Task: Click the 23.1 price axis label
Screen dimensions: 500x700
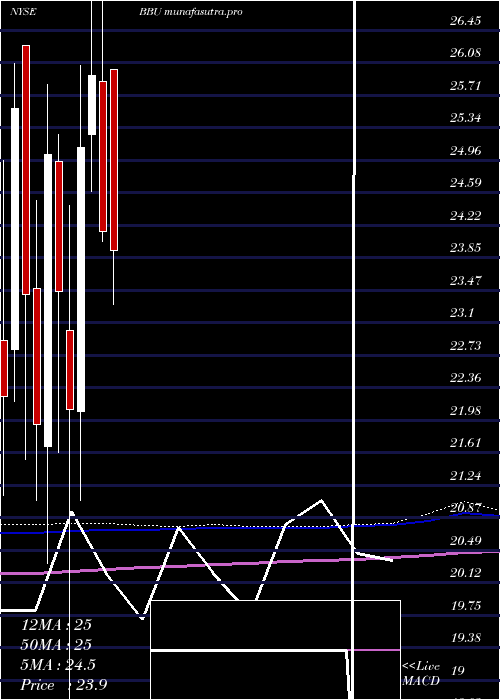Action: [x=462, y=313]
